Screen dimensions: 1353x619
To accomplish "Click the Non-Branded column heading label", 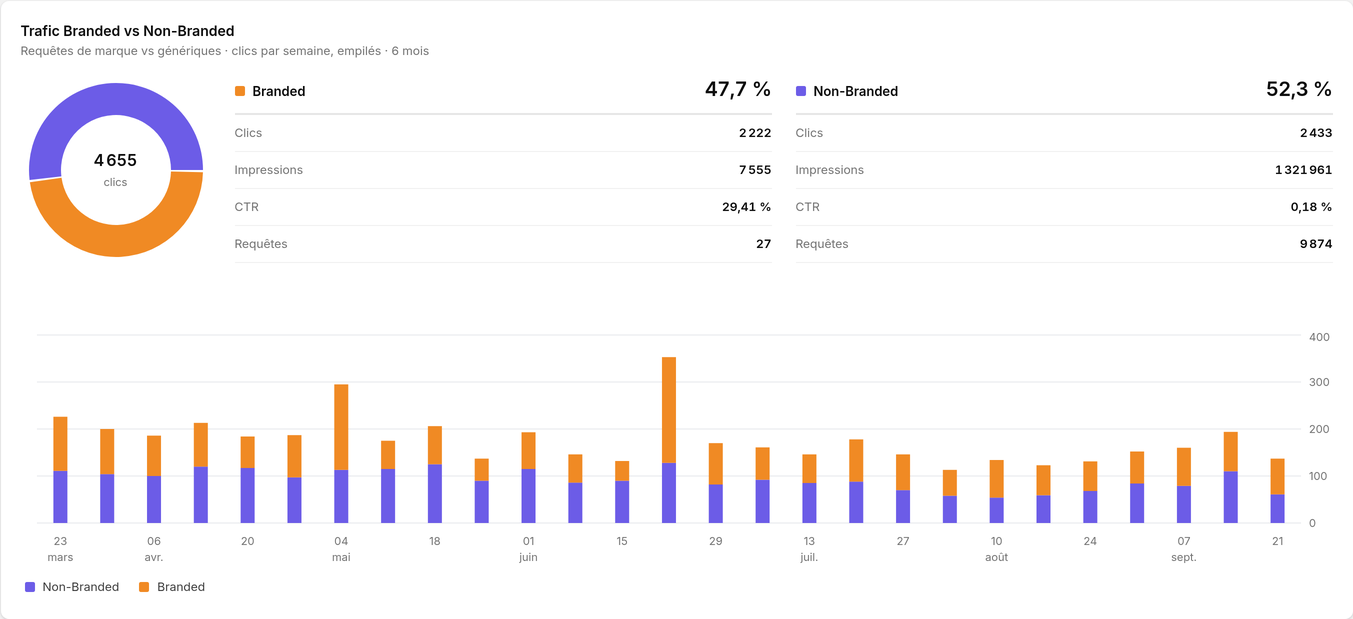I will coord(856,91).
